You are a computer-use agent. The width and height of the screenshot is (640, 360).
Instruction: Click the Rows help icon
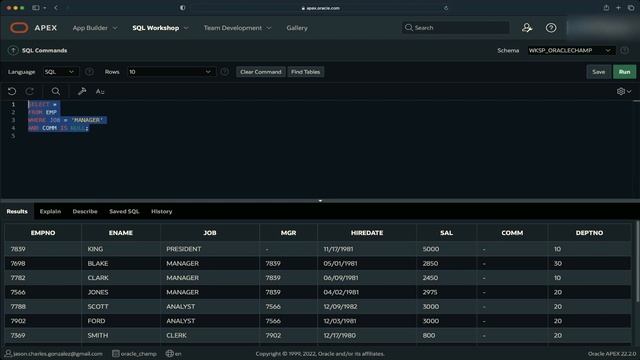tap(224, 72)
